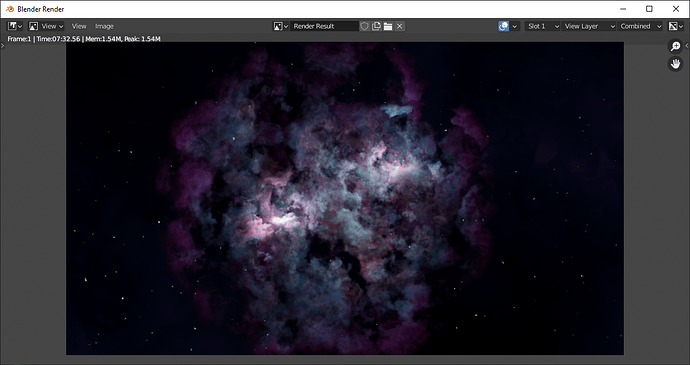Image resolution: width=690 pixels, height=365 pixels.
Task: Open the editor type selector dropdown
Action: coord(15,26)
